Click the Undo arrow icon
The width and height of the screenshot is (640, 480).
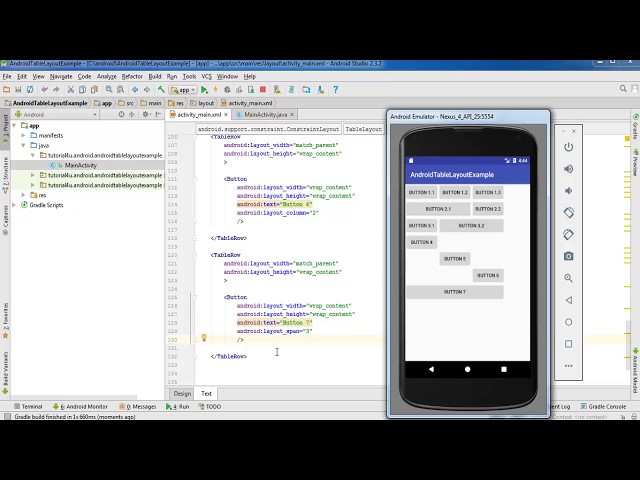44,89
